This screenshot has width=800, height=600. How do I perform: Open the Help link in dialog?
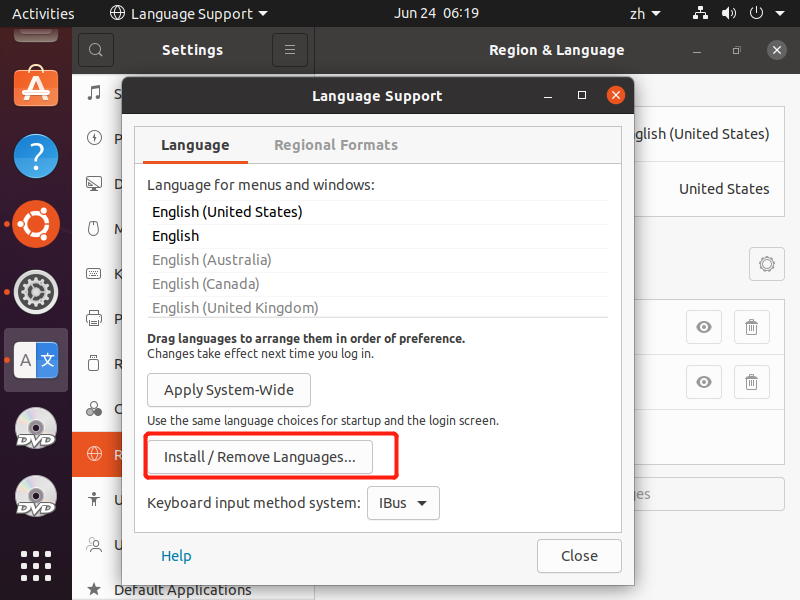click(x=176, y=556)
